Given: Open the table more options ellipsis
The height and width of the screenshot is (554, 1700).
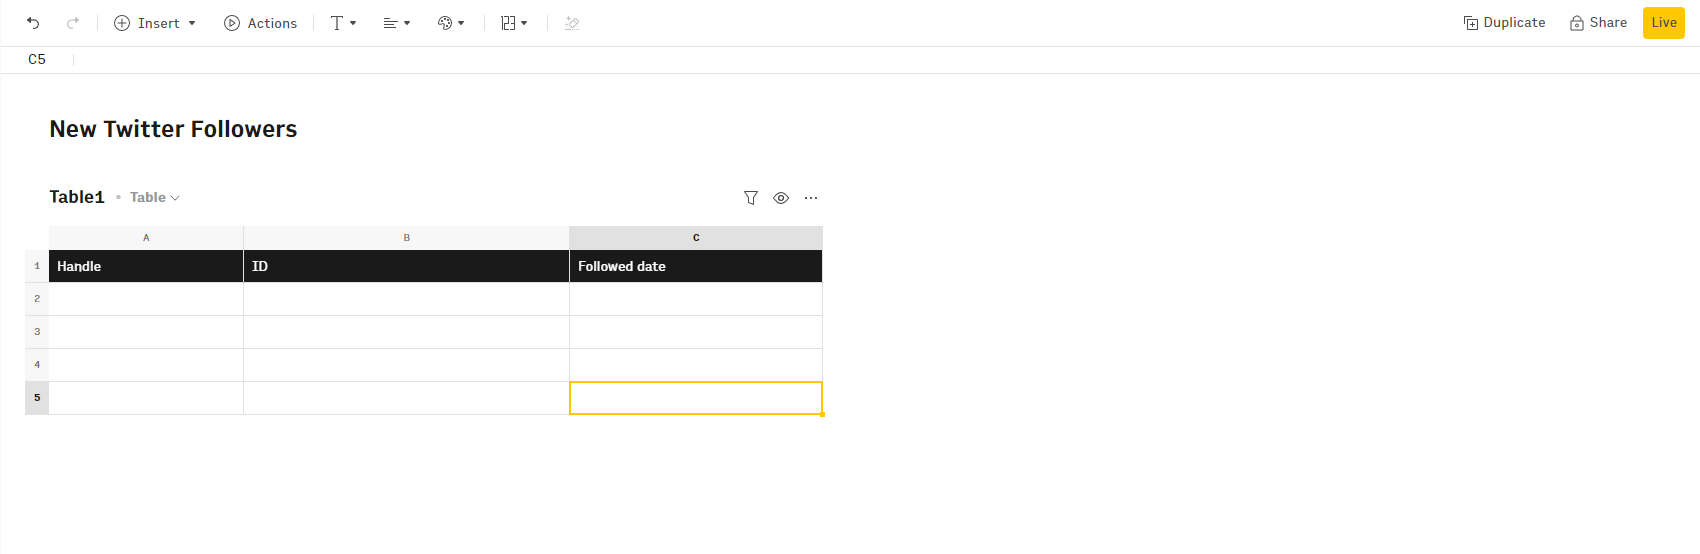Looking at the screenshot, I should [811, 198].
